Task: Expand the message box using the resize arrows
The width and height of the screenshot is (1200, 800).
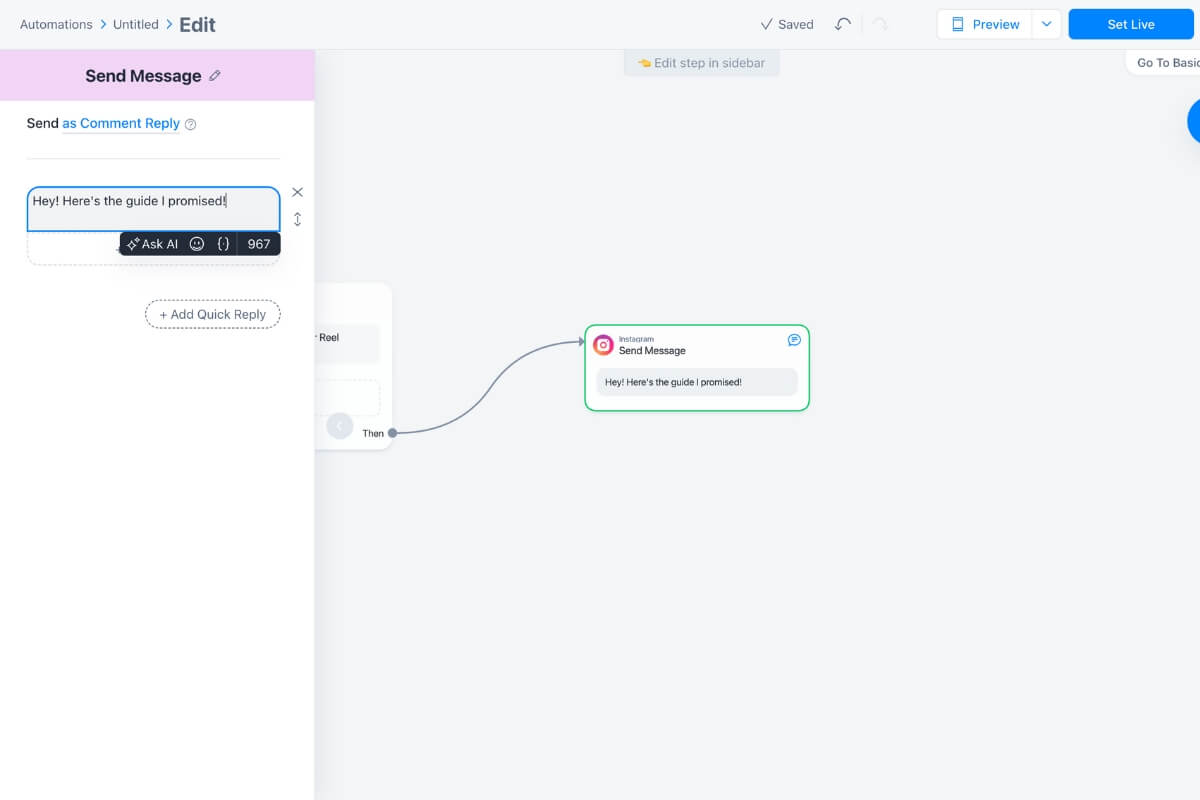Action: pos(297,218)
